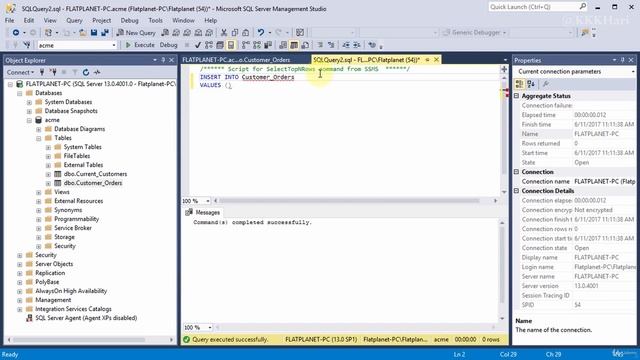Click the Cut scissors icon
This screenshot has width=640, height=360.
[x=224, y=33]
